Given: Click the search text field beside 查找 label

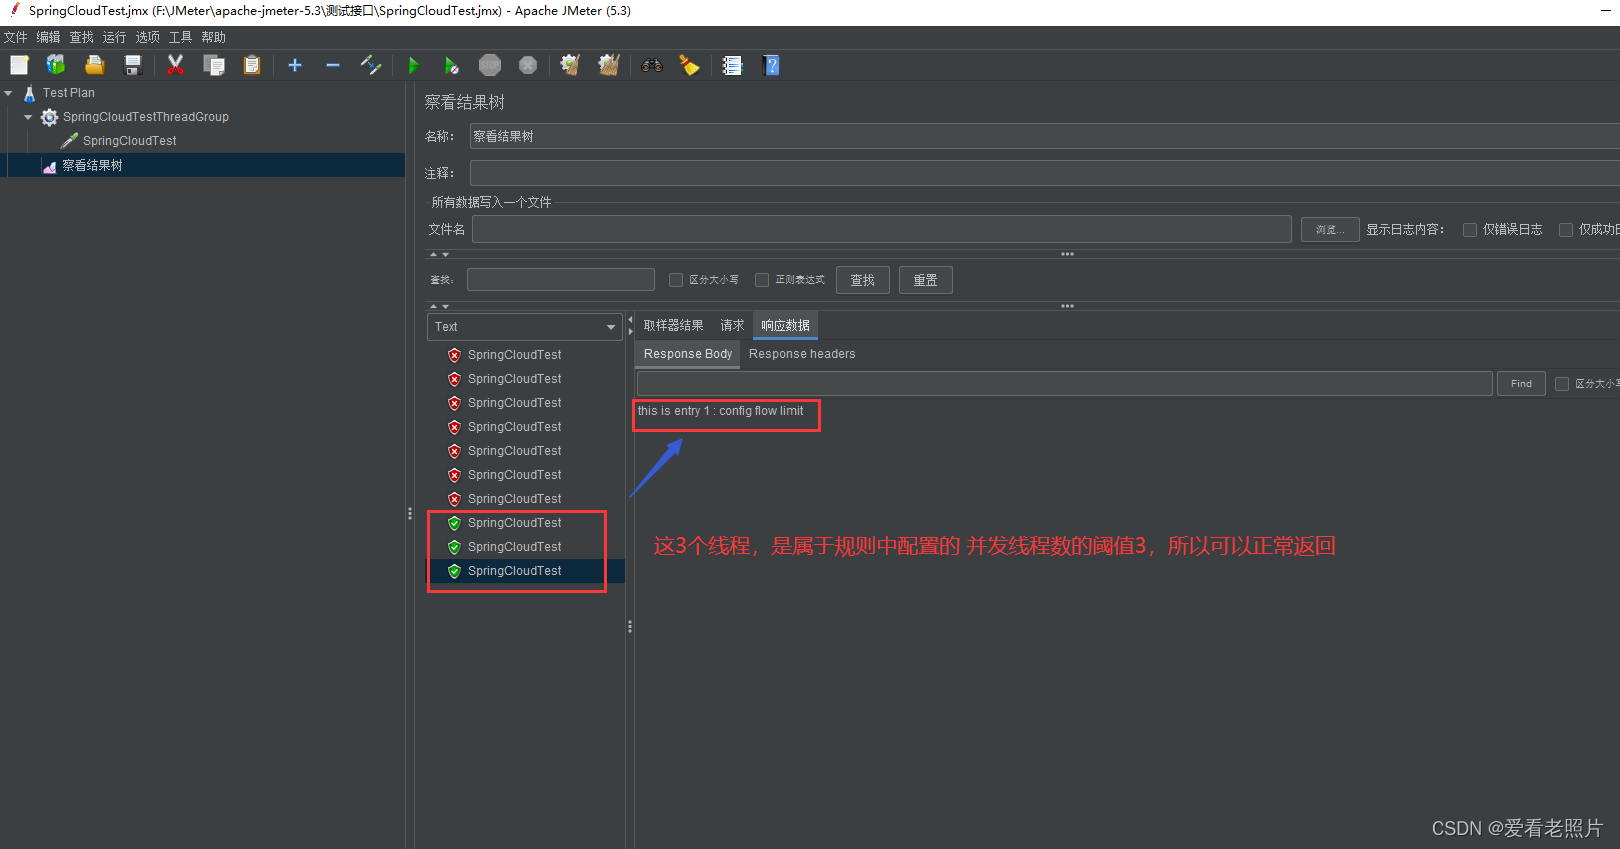Looking at the screenshot, I should click(561, 280).
